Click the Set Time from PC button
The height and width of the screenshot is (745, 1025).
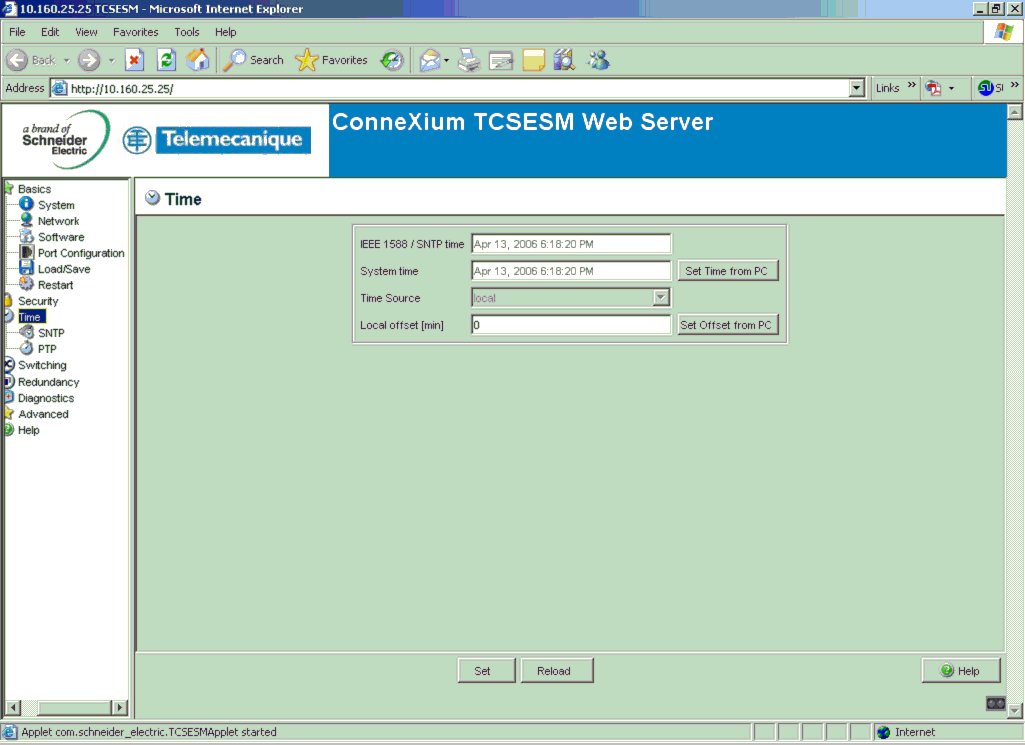pyautogui.click(x=728, y=271)
